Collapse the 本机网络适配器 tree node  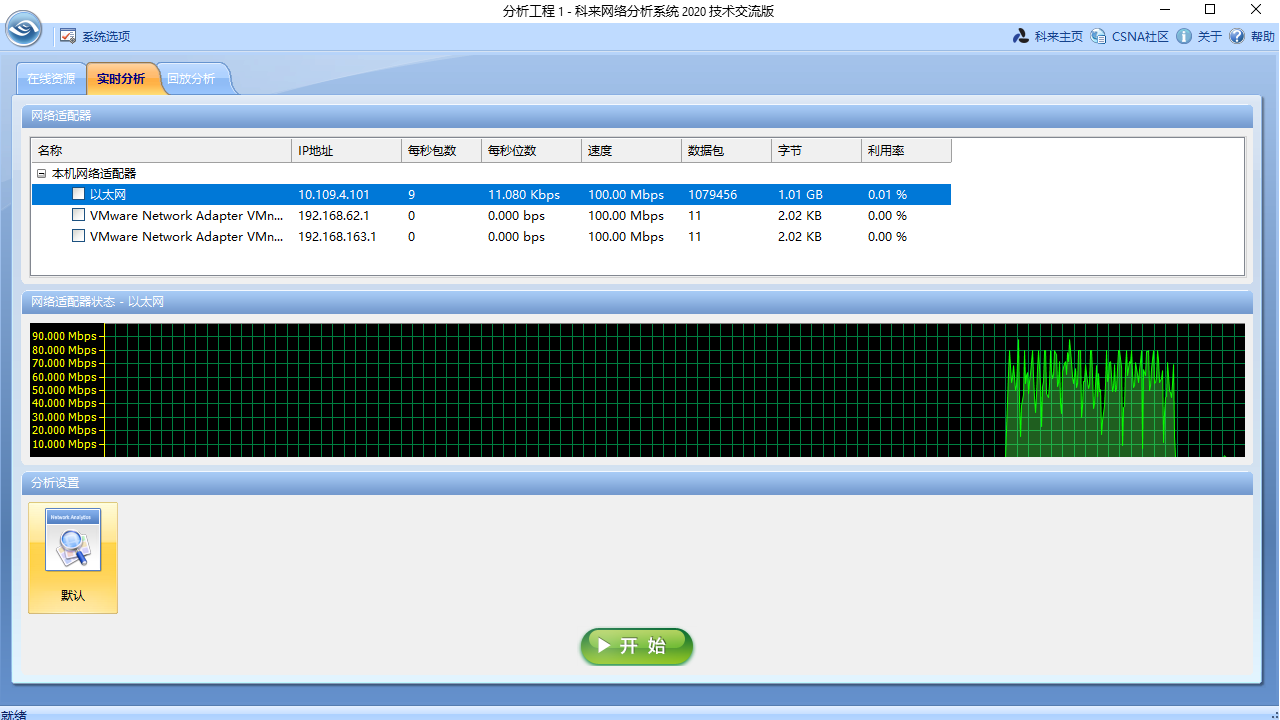point(41,174)
